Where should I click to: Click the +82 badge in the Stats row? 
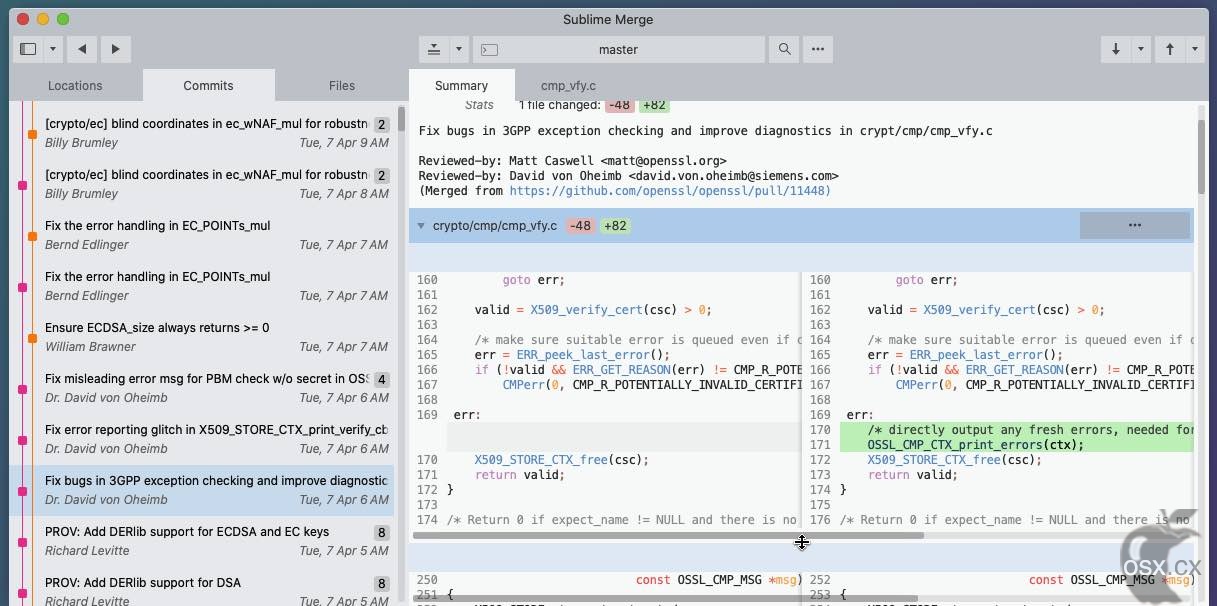tap(654, 106)
